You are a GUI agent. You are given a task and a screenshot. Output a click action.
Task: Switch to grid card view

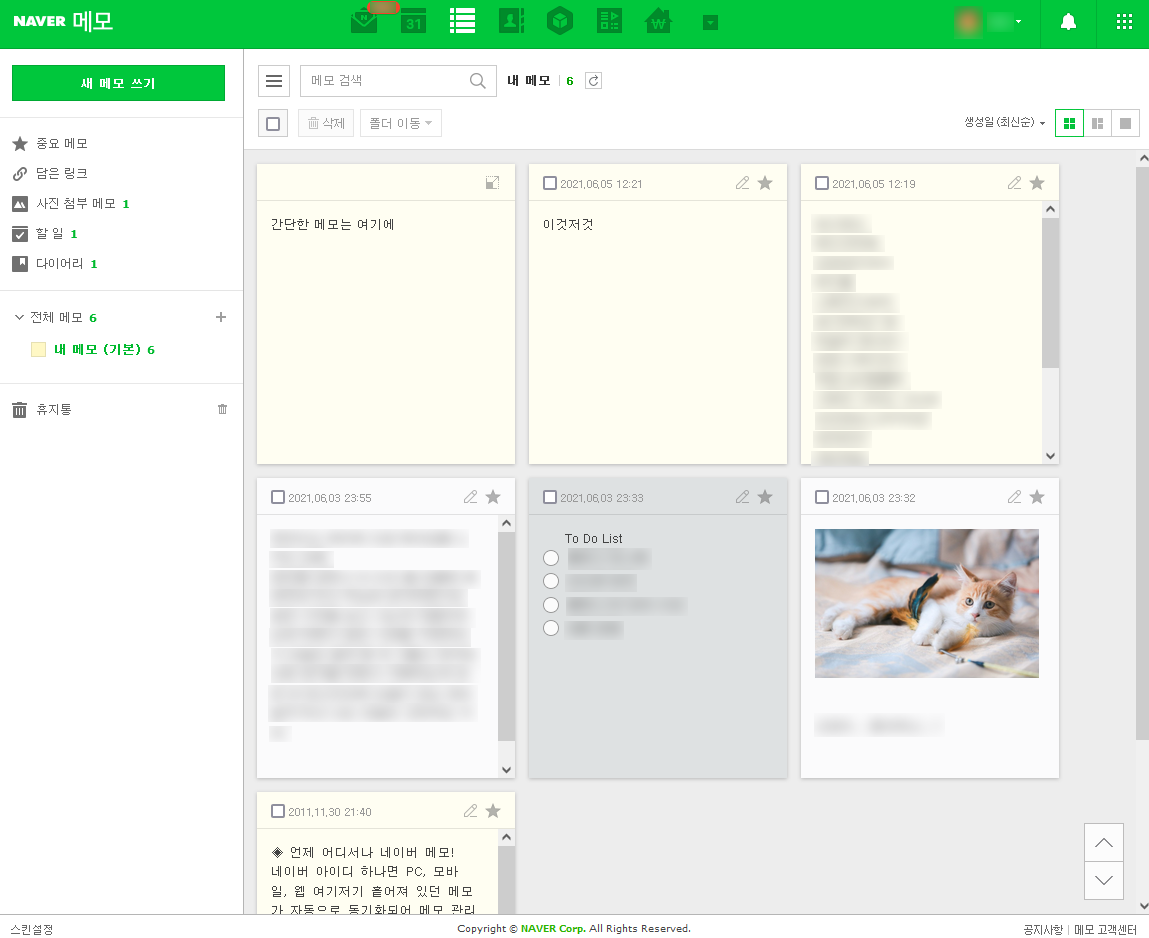(x=1069, y=123)
